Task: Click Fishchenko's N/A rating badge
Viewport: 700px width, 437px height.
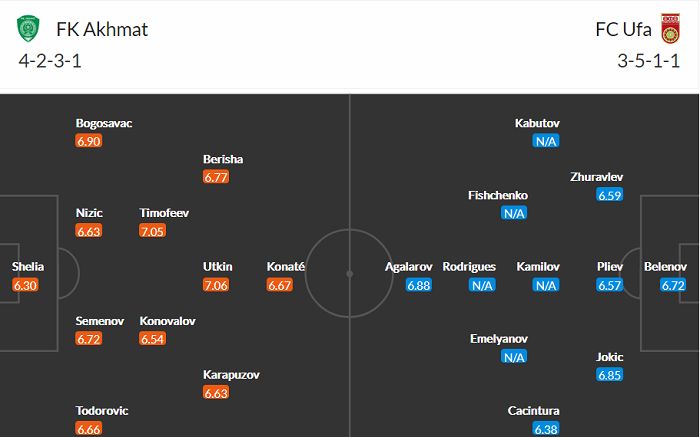Action: click(514, 213)
